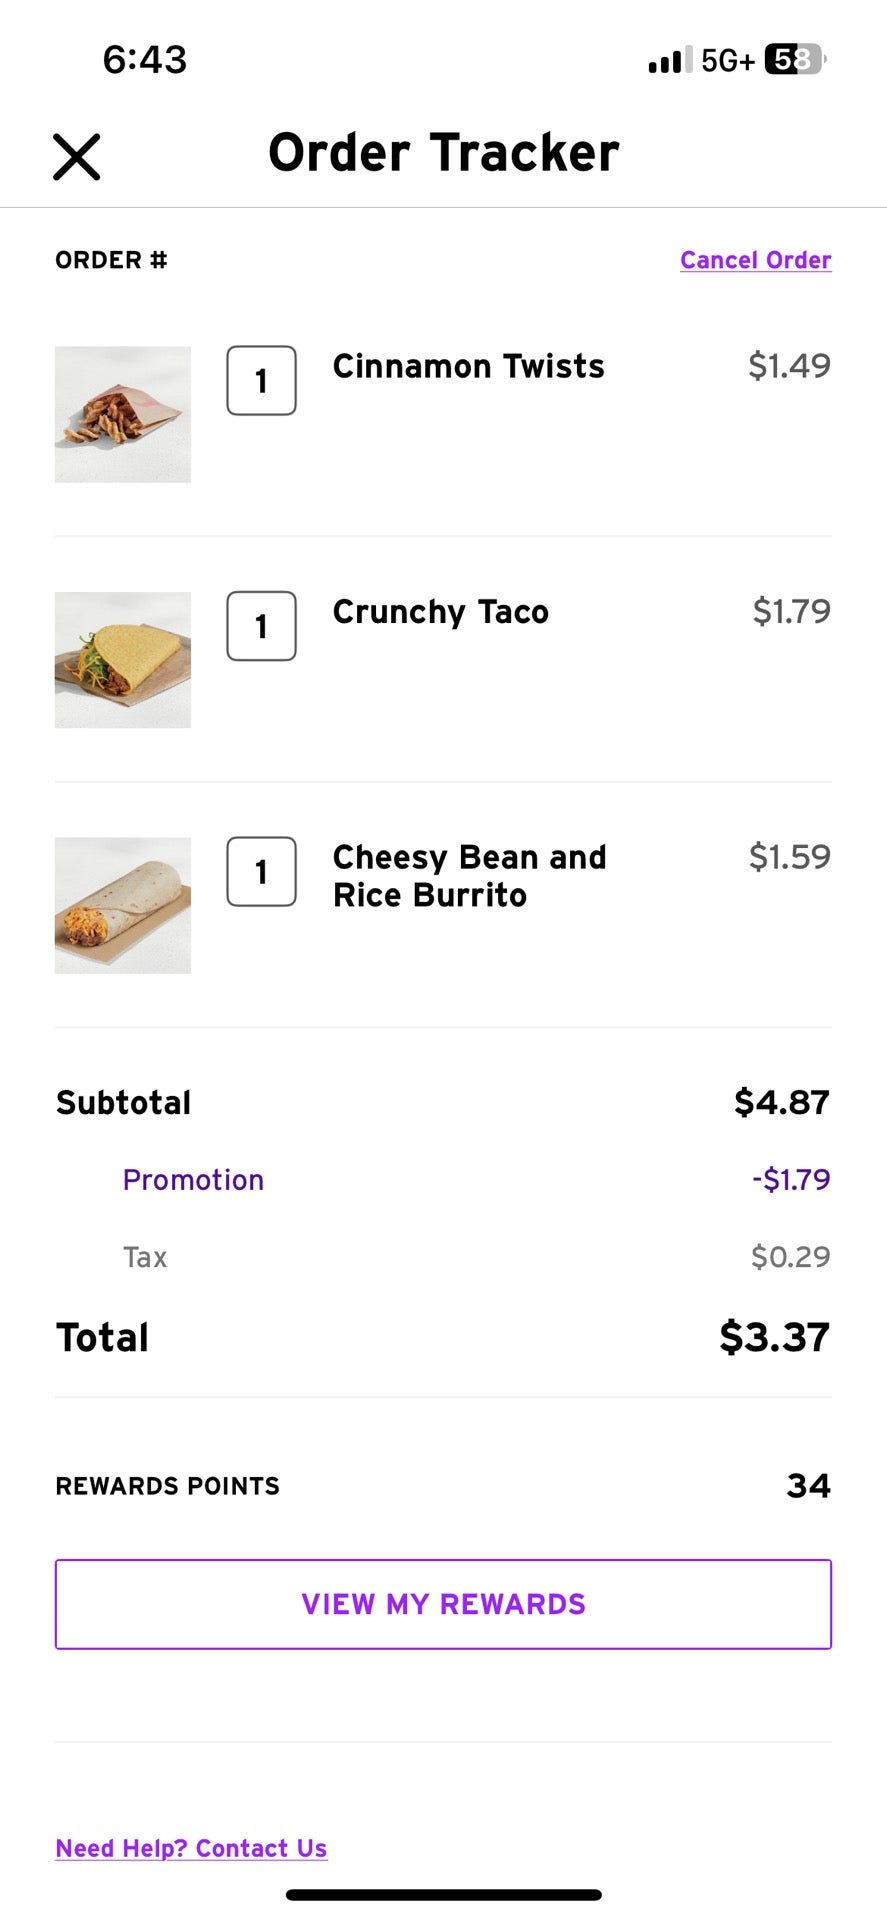887x1919 pixels.
Task: Tap the battery indicator in status bar
Action: (x=795, y=60)
